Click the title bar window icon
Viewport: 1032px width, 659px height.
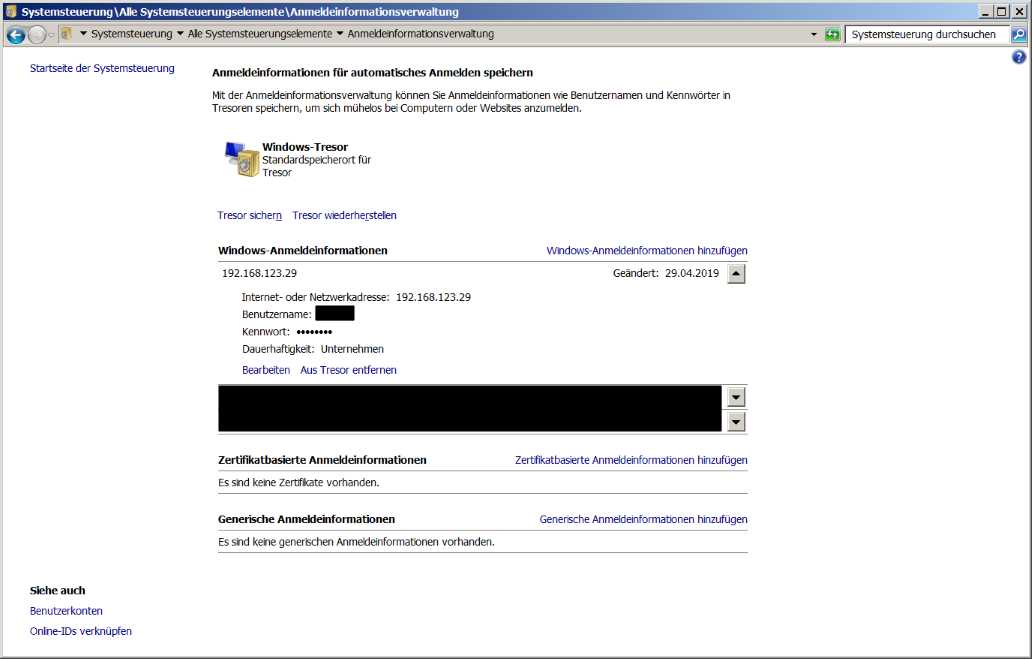[x=11, y=11]
